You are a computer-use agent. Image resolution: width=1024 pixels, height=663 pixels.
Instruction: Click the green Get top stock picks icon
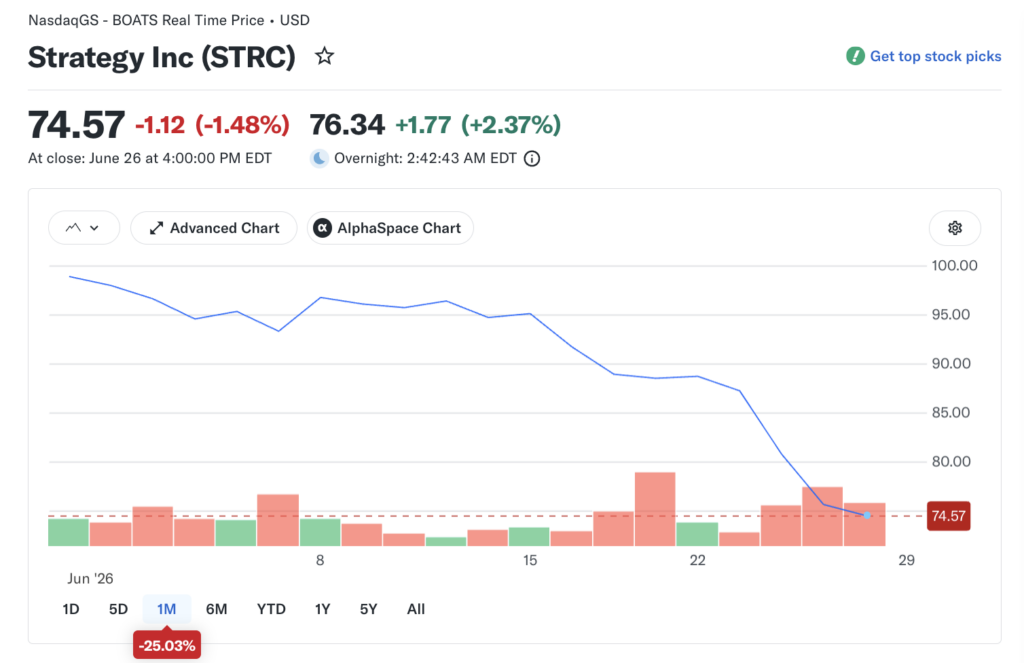(855, 56)
